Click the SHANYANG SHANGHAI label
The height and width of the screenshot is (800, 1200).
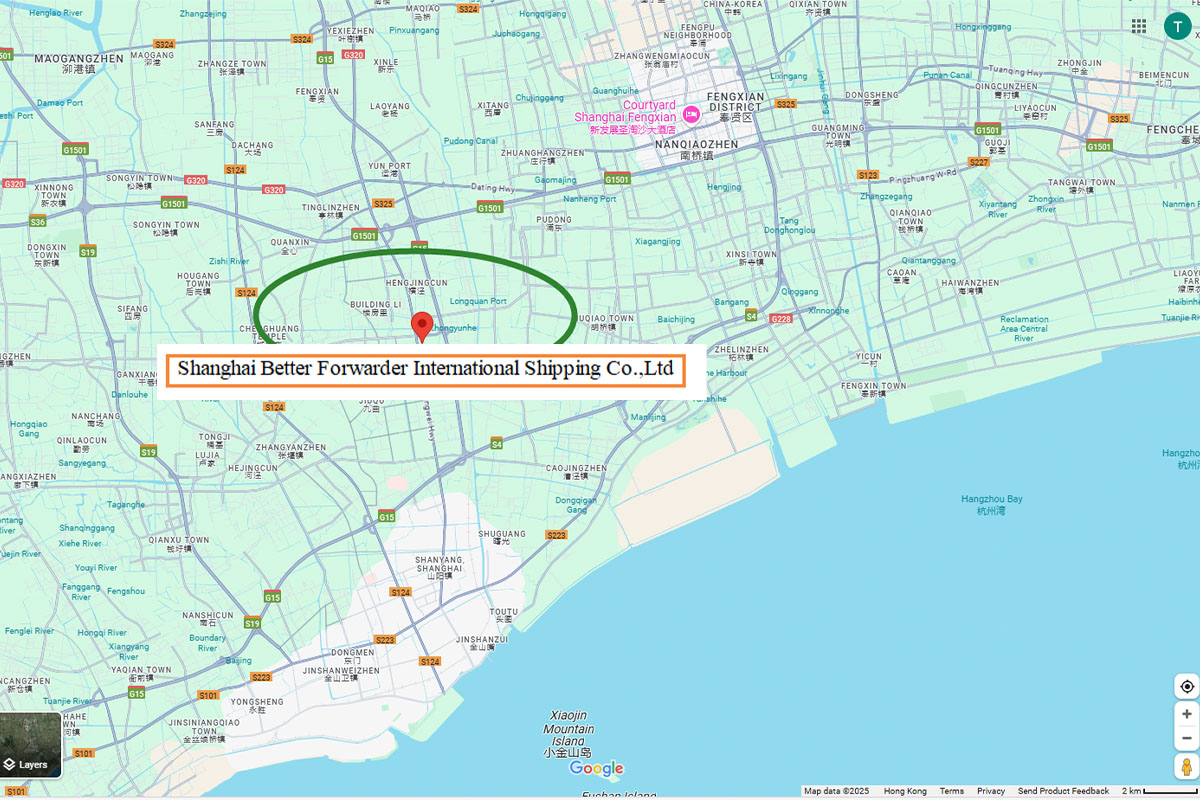coord(440,567)
